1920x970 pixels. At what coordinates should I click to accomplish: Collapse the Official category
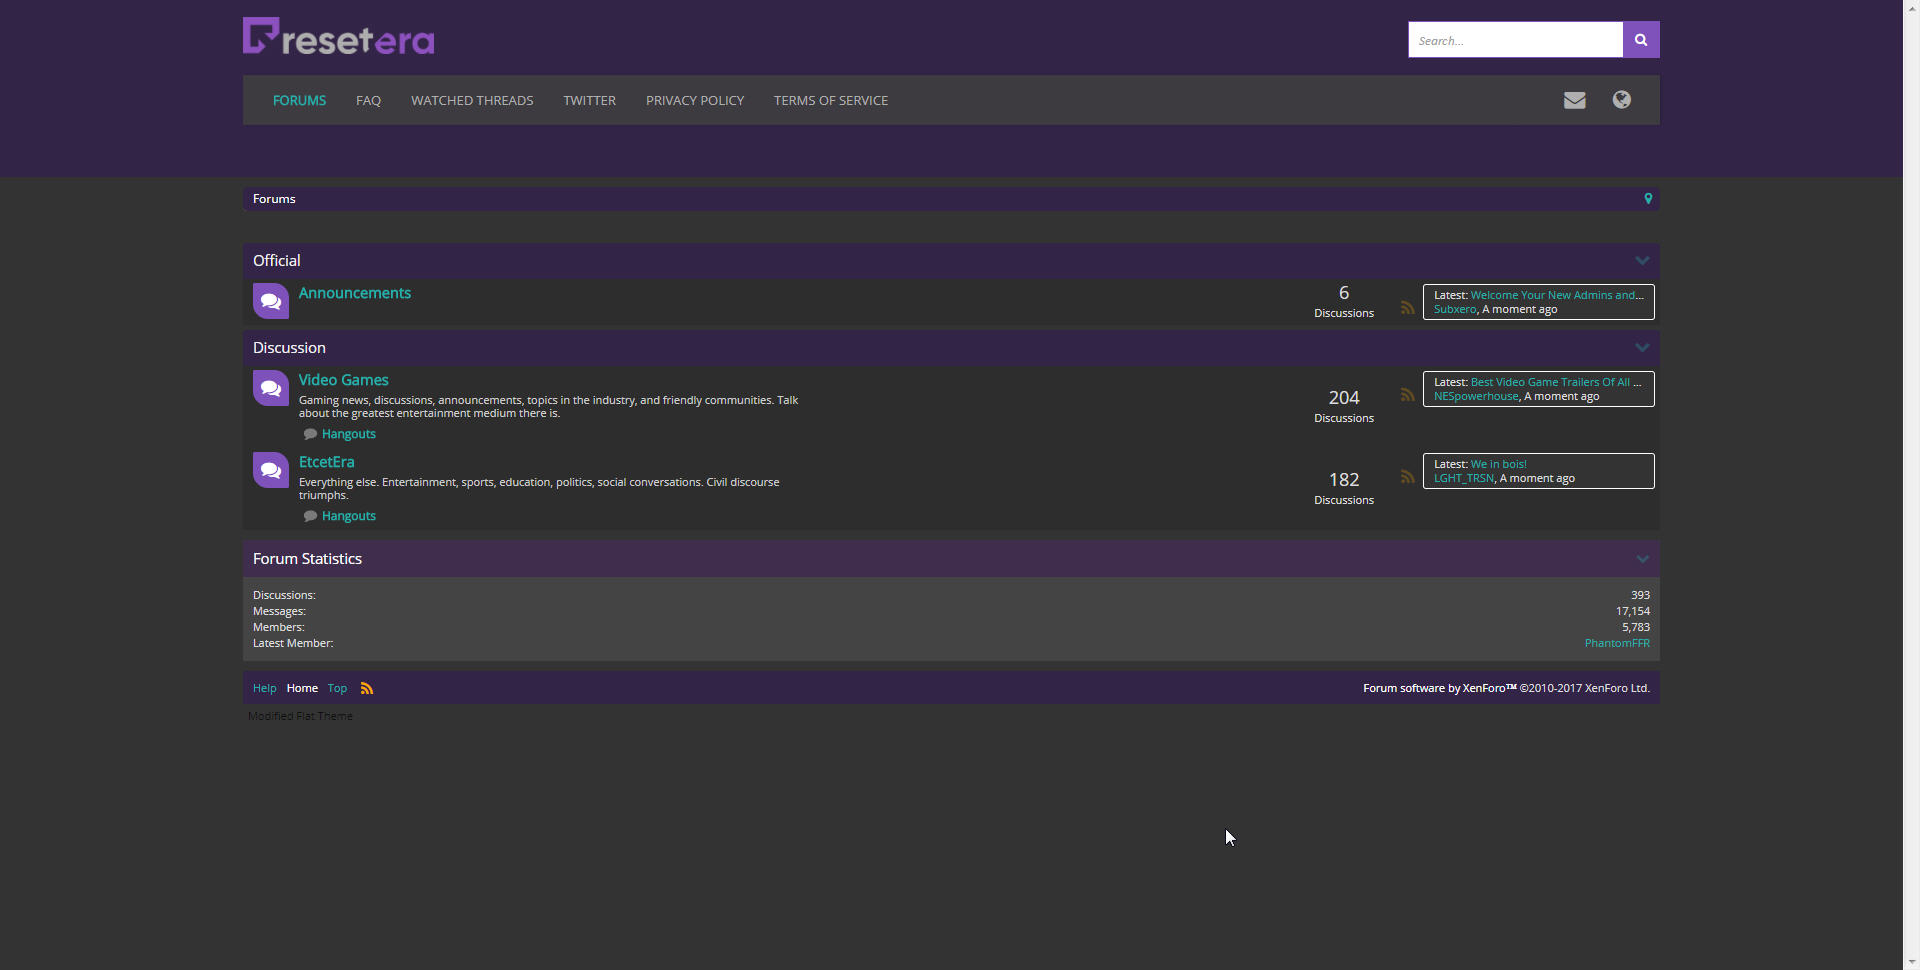click(x=1641, y=260)
